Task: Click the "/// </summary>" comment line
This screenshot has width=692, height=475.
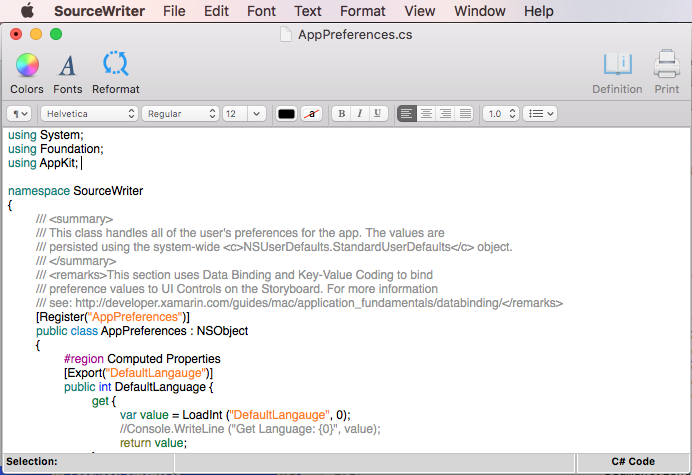Action: [x=76, y=261]
